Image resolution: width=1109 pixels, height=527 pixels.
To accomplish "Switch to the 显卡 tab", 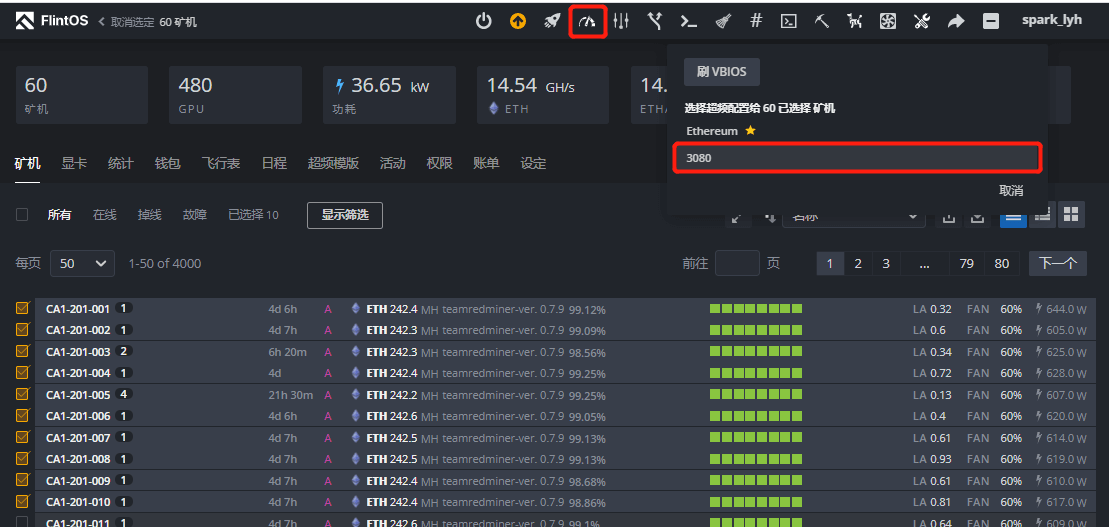I will pos(74,163).
